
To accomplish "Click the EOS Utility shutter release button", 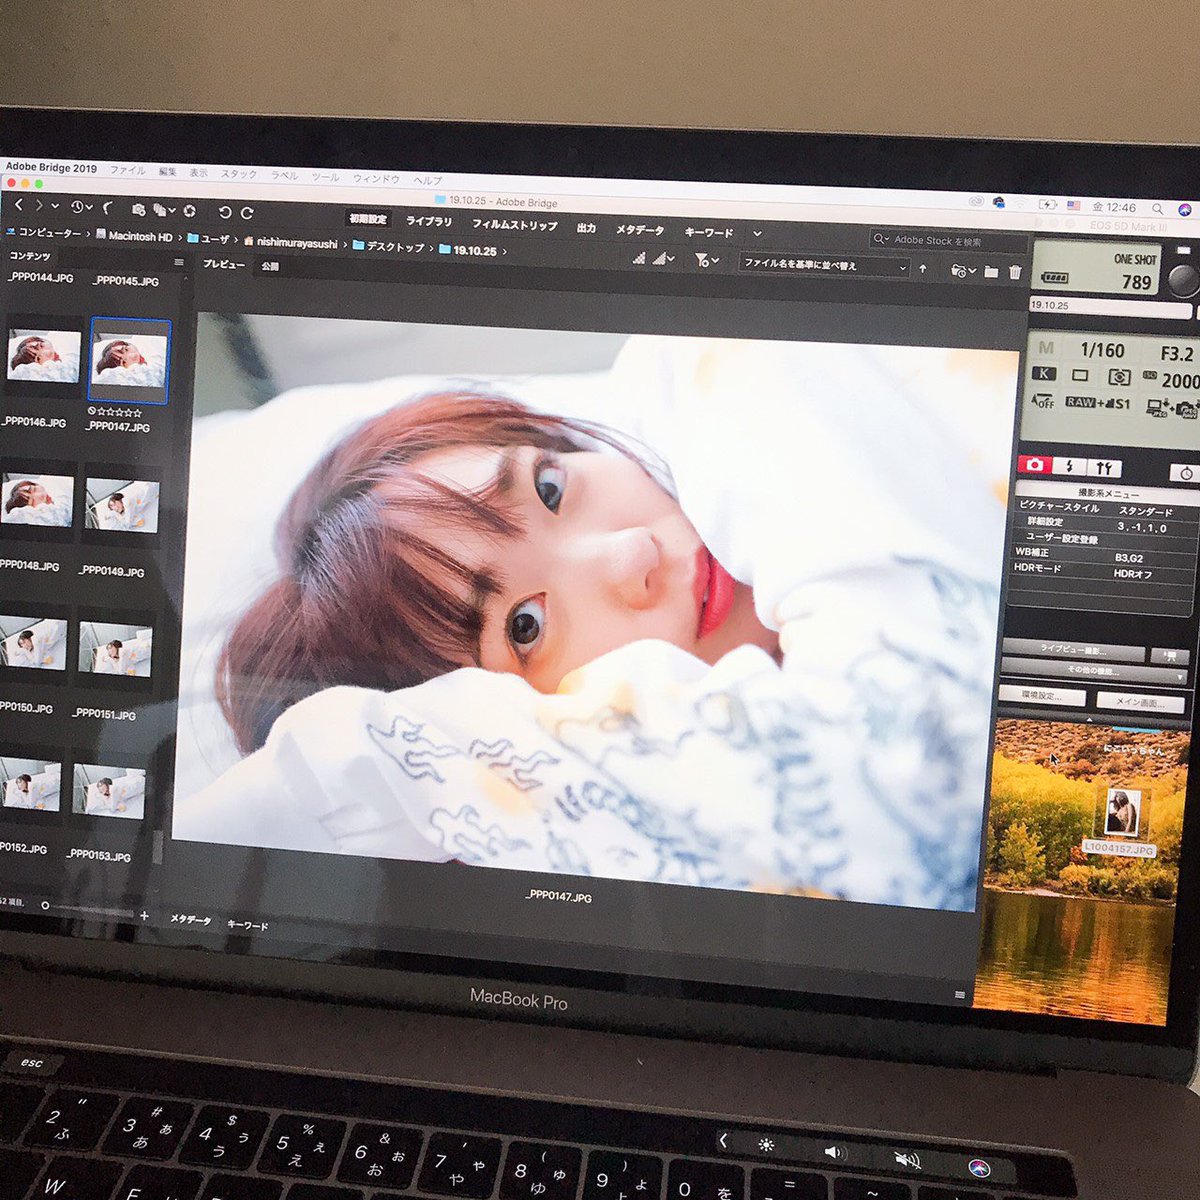I will tap(1185, 280).
